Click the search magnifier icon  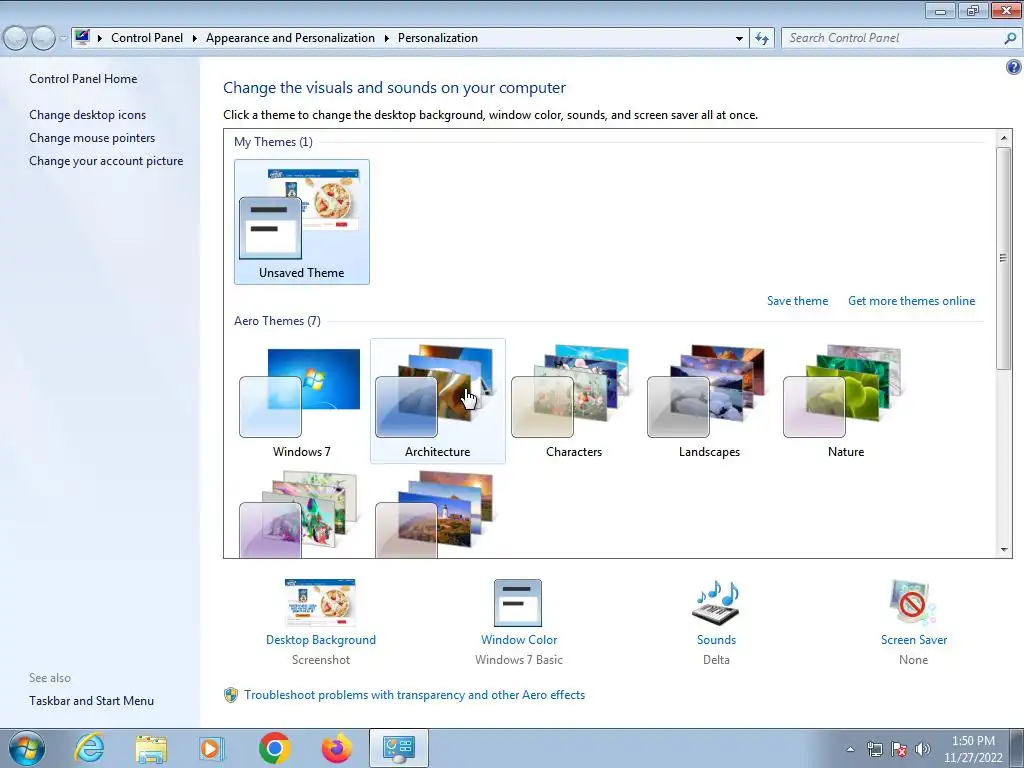pyautogui.click(x=1010, y=39)
